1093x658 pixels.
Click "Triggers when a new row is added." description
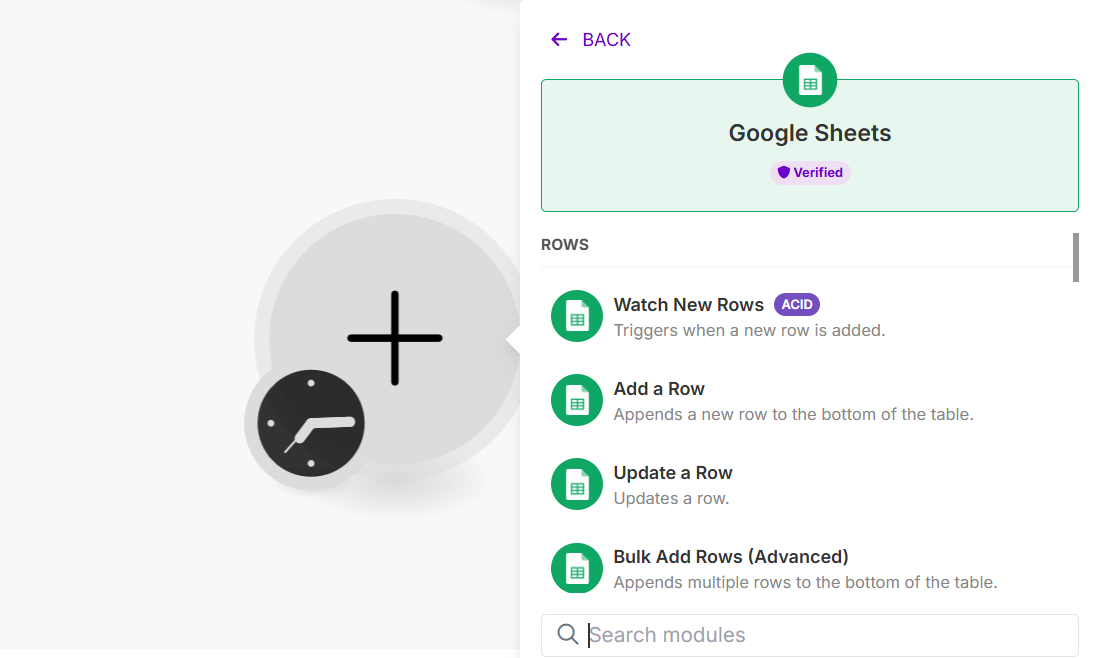[x=749, y=330]
